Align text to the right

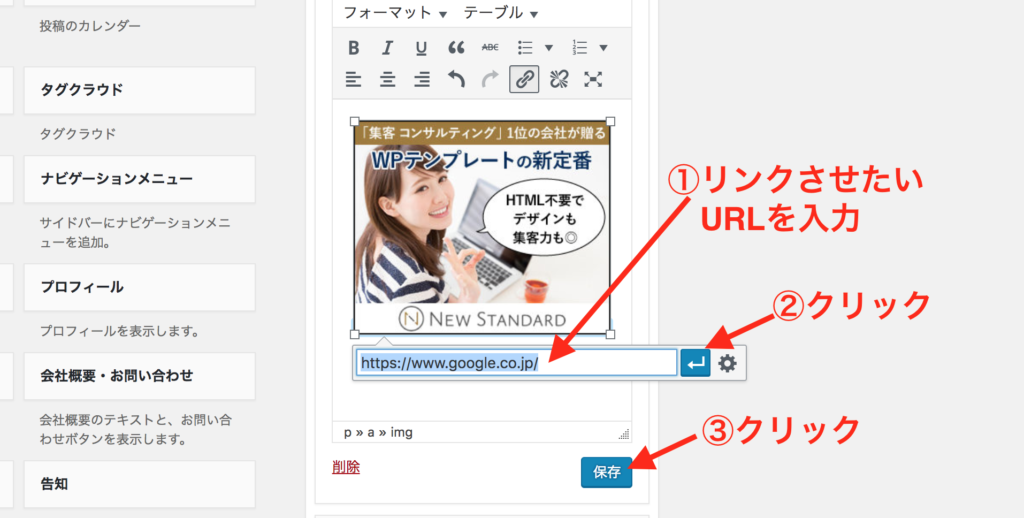pyautogui.click(x=422, y=79)
